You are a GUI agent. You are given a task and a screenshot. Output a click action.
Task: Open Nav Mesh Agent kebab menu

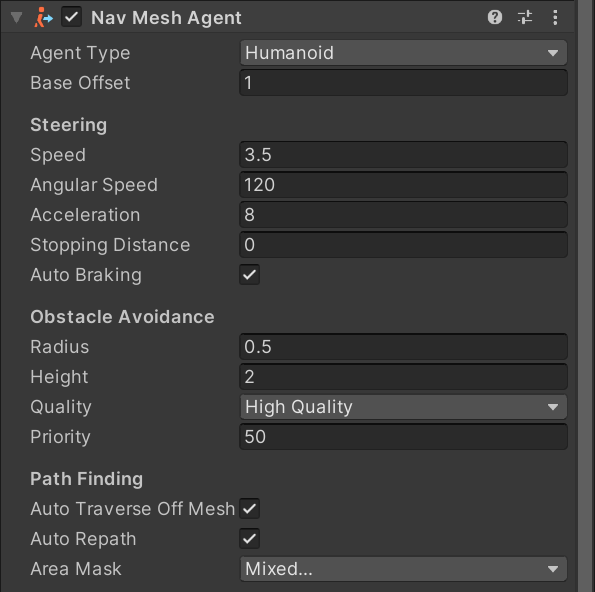tap(555, 17)
